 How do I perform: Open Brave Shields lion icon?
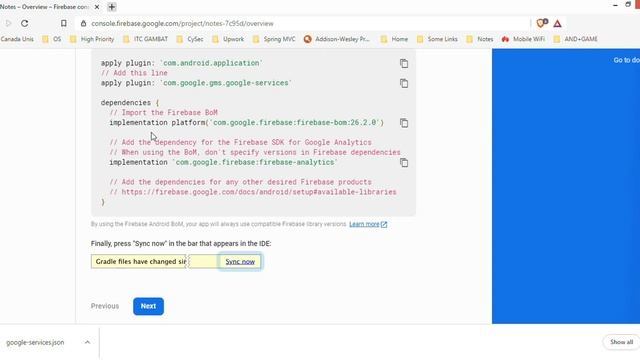(x=542, y=23)
